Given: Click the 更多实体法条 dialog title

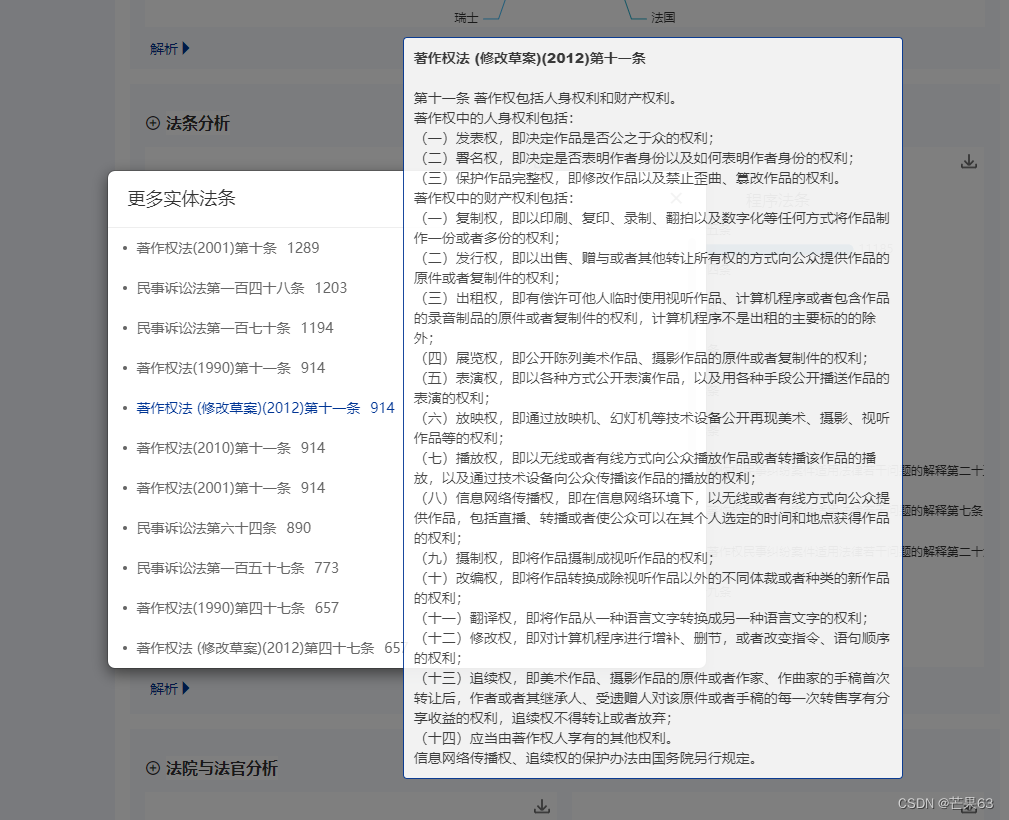Looking at the screenshot, I should pos(181,198).
